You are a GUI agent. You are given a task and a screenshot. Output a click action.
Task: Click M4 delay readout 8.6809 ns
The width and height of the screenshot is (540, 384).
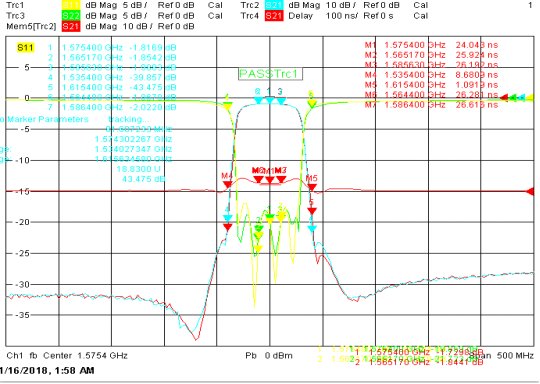(x=477, y=75)
